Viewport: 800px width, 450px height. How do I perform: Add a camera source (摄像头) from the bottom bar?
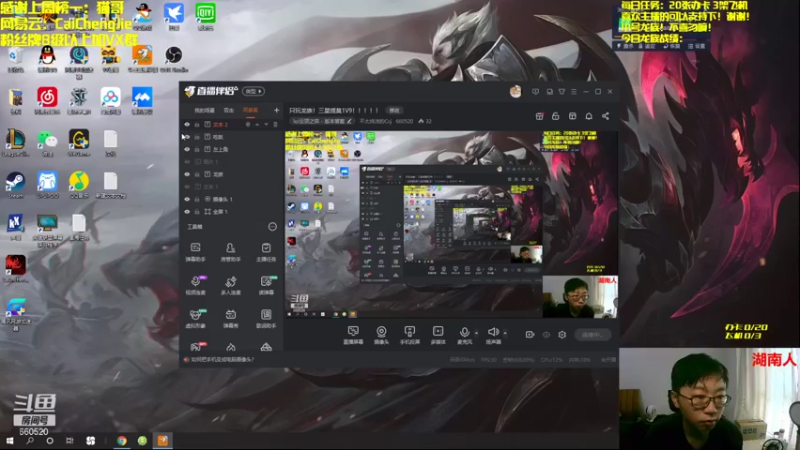coord(381,335)
